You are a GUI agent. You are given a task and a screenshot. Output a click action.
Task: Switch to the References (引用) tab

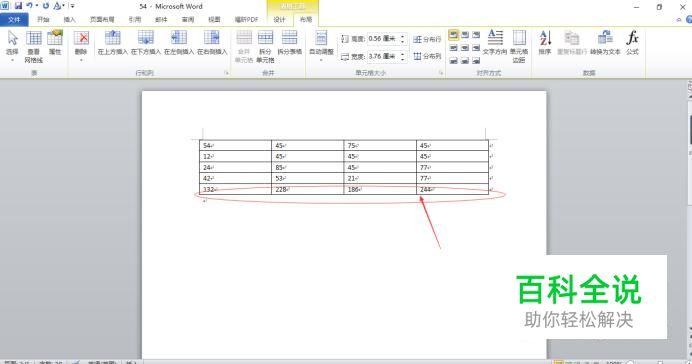tap(135, 19)
